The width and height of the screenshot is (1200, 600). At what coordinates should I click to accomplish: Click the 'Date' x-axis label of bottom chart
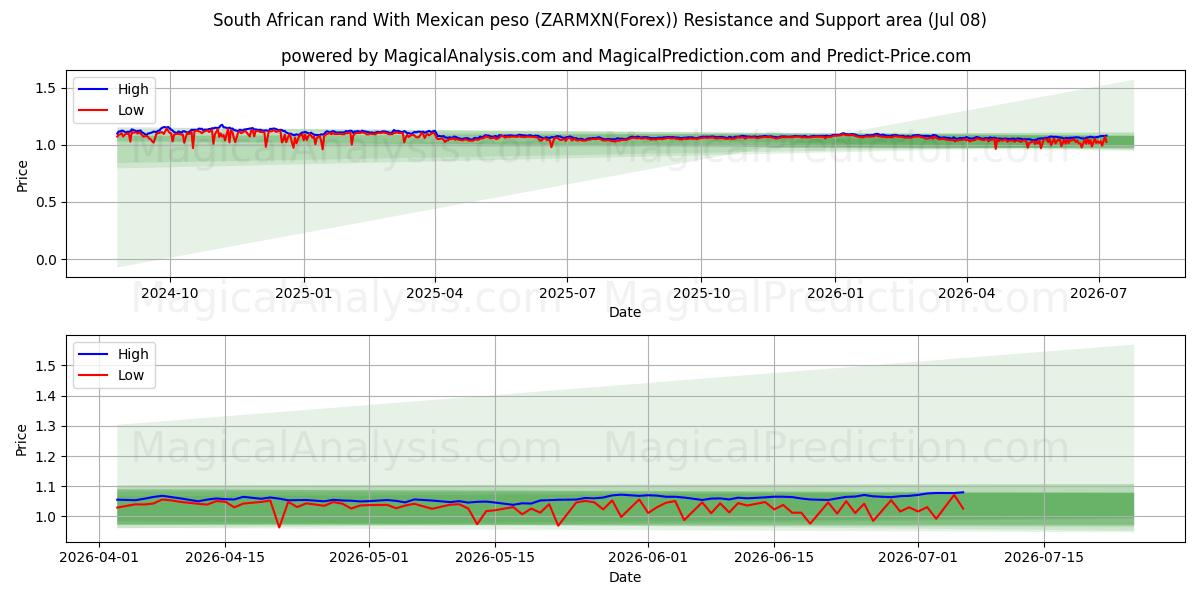(625, 577)
